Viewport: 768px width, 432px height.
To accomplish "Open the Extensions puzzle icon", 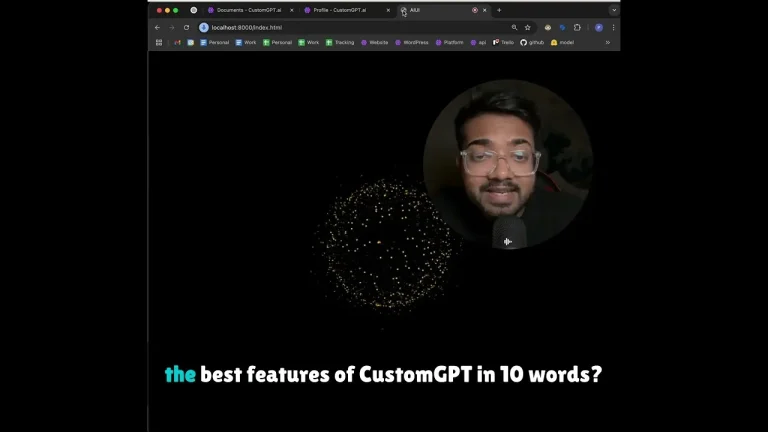I will point(577,27).
